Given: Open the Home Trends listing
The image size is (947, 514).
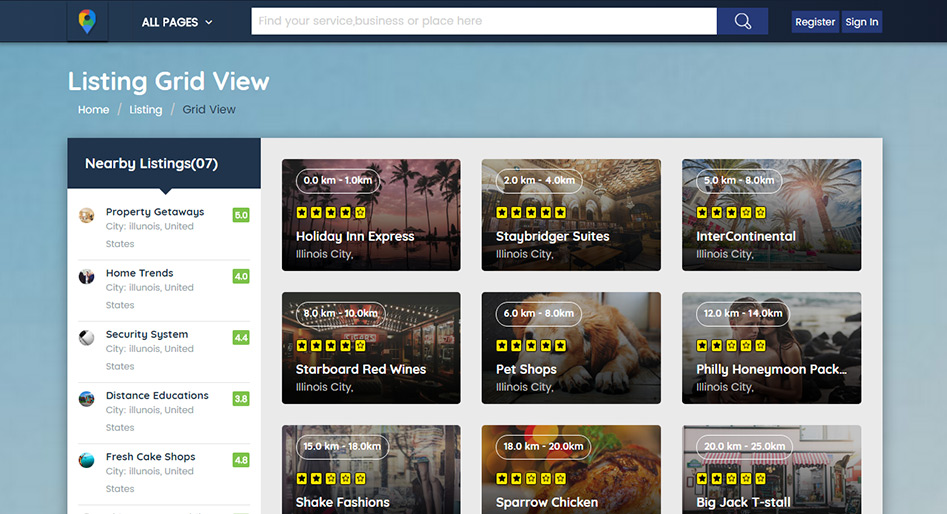Looking at the screenshot, I should 140,273.
